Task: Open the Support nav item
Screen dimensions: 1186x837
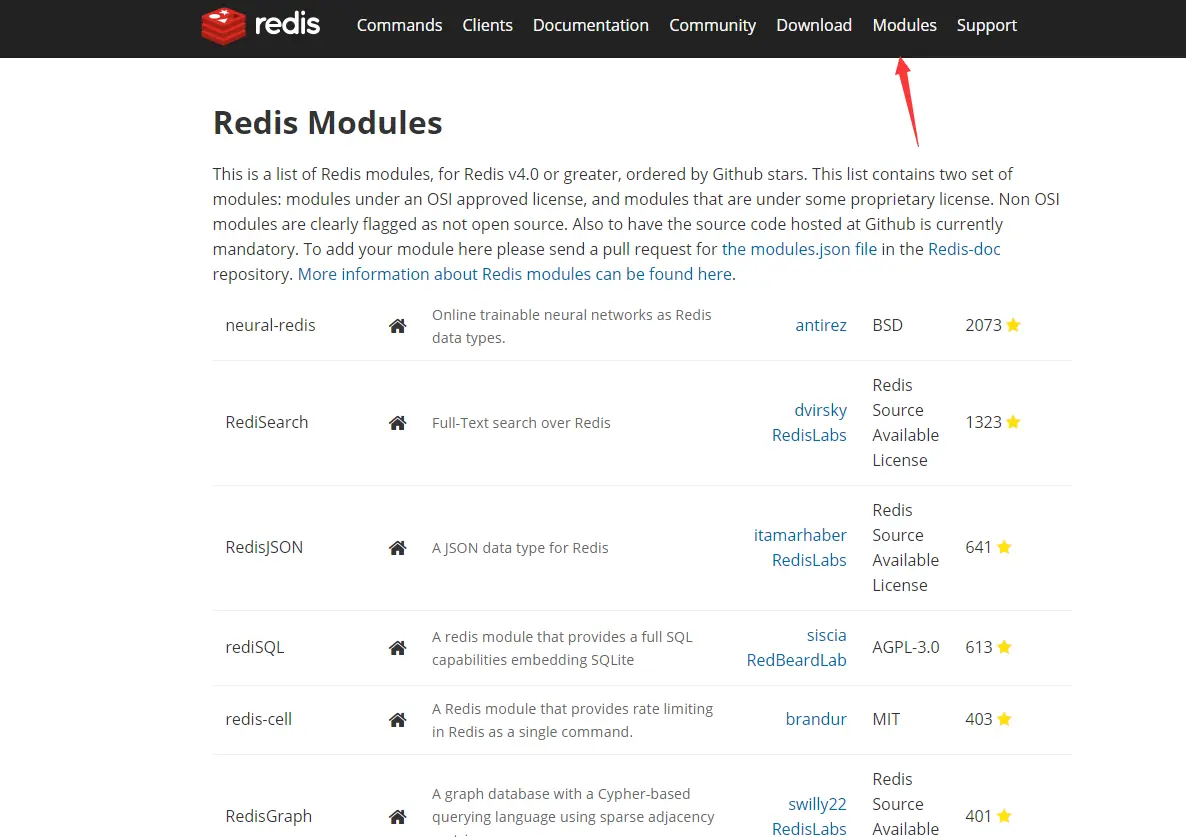Action: pos(986,25)
